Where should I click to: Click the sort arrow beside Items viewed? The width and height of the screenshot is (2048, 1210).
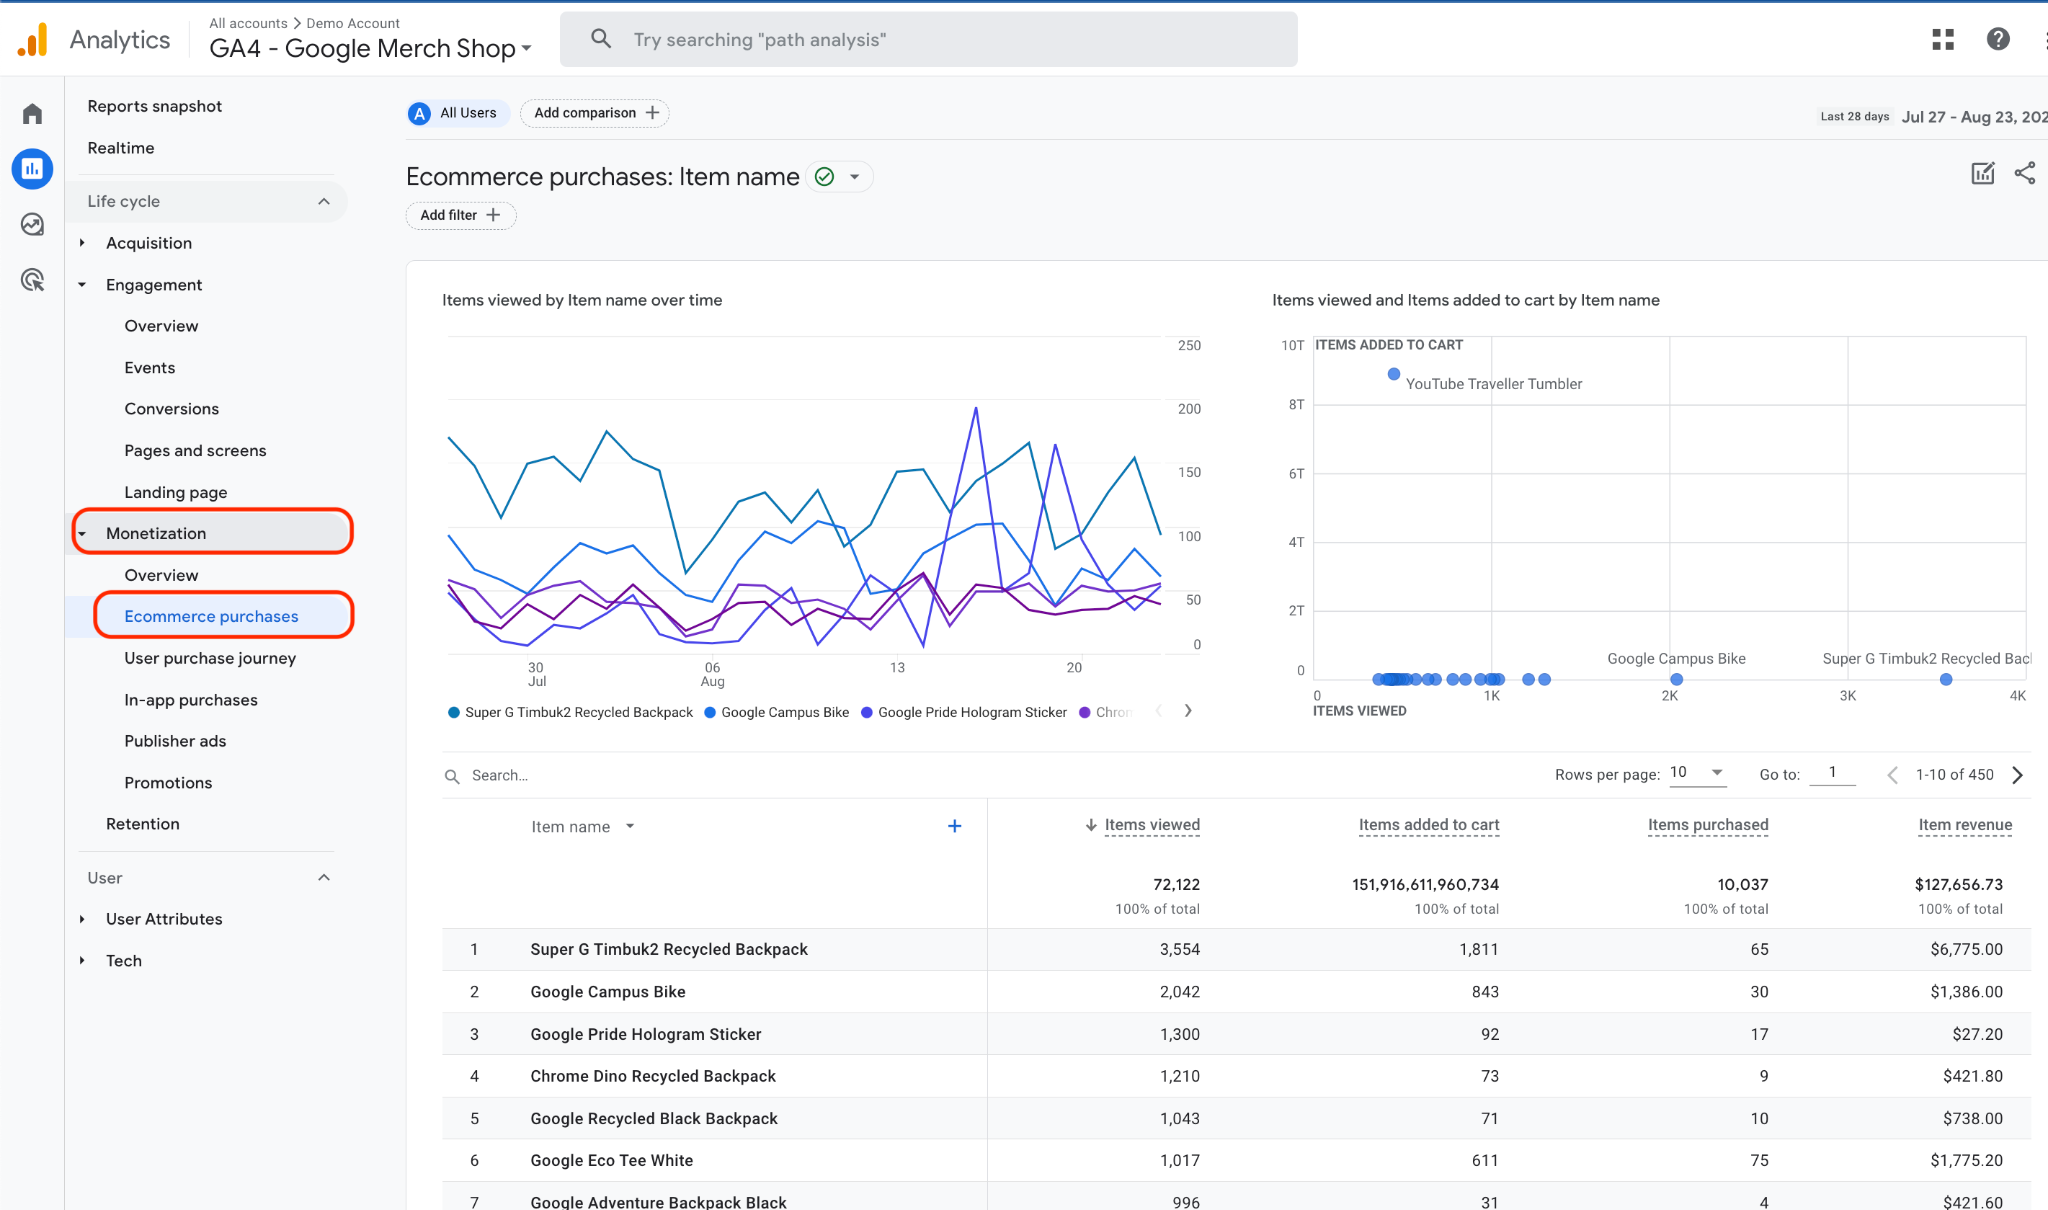(1091, 825)
